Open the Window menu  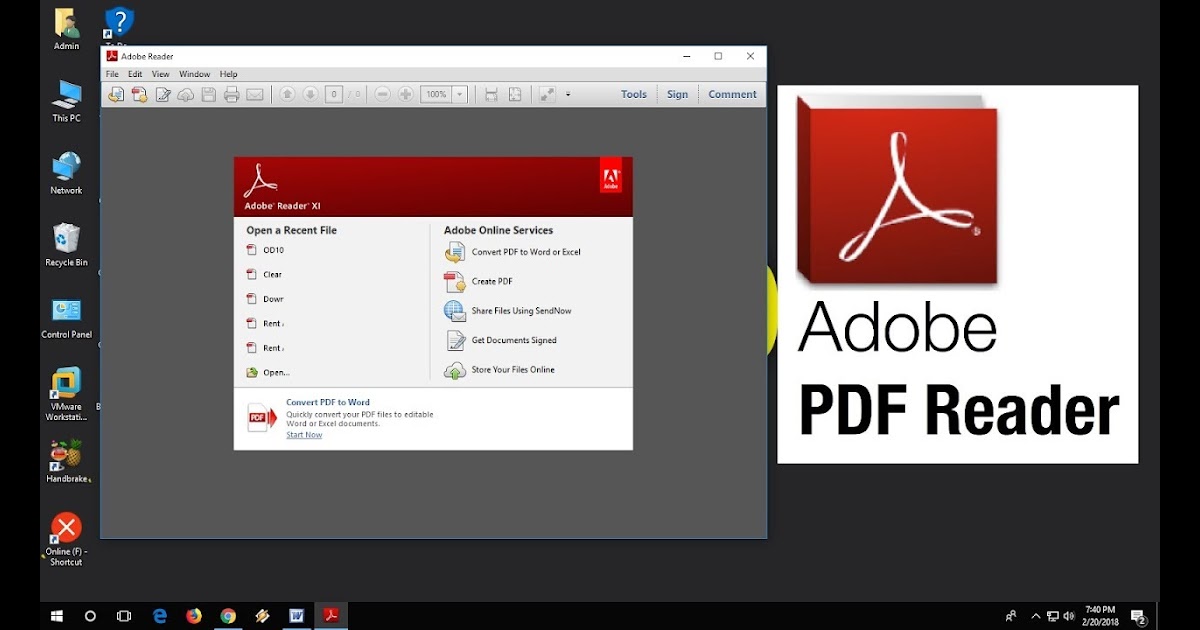[195, 74]
